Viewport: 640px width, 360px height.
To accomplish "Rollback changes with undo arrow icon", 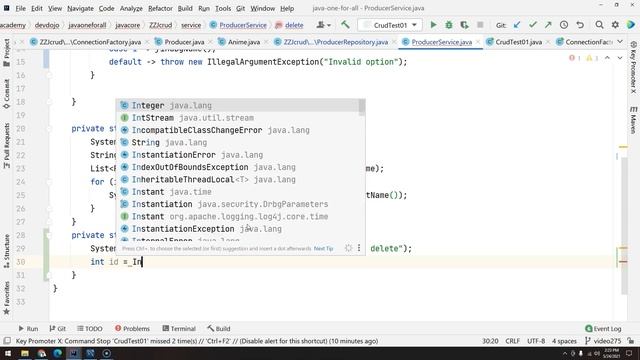I will [580, 25].
